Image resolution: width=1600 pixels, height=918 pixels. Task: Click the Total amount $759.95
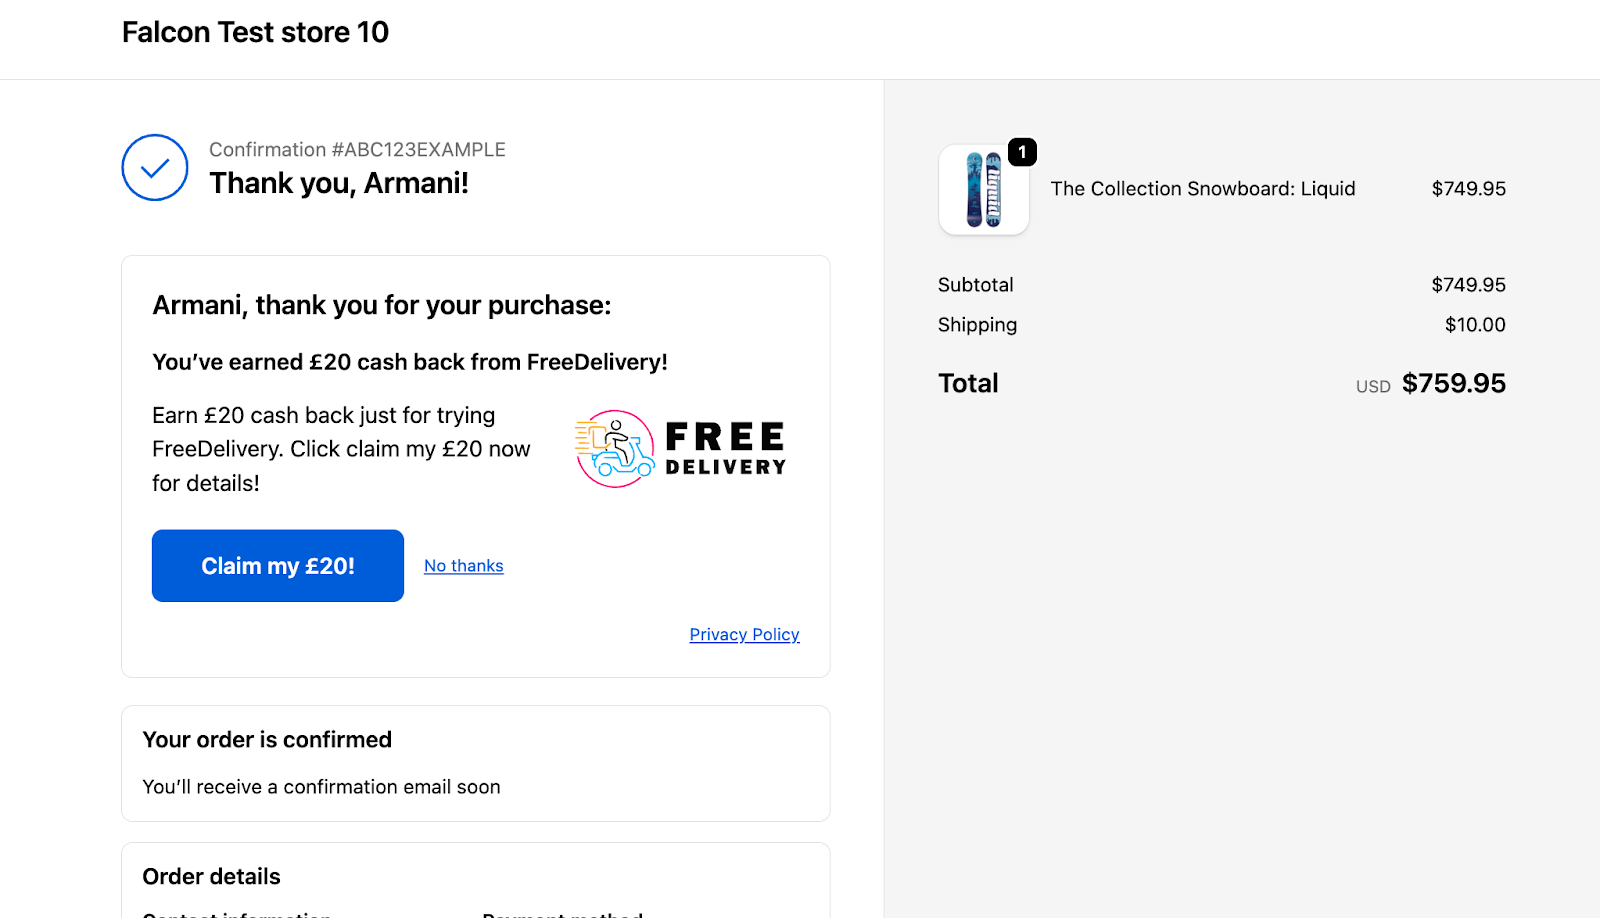1453,384
